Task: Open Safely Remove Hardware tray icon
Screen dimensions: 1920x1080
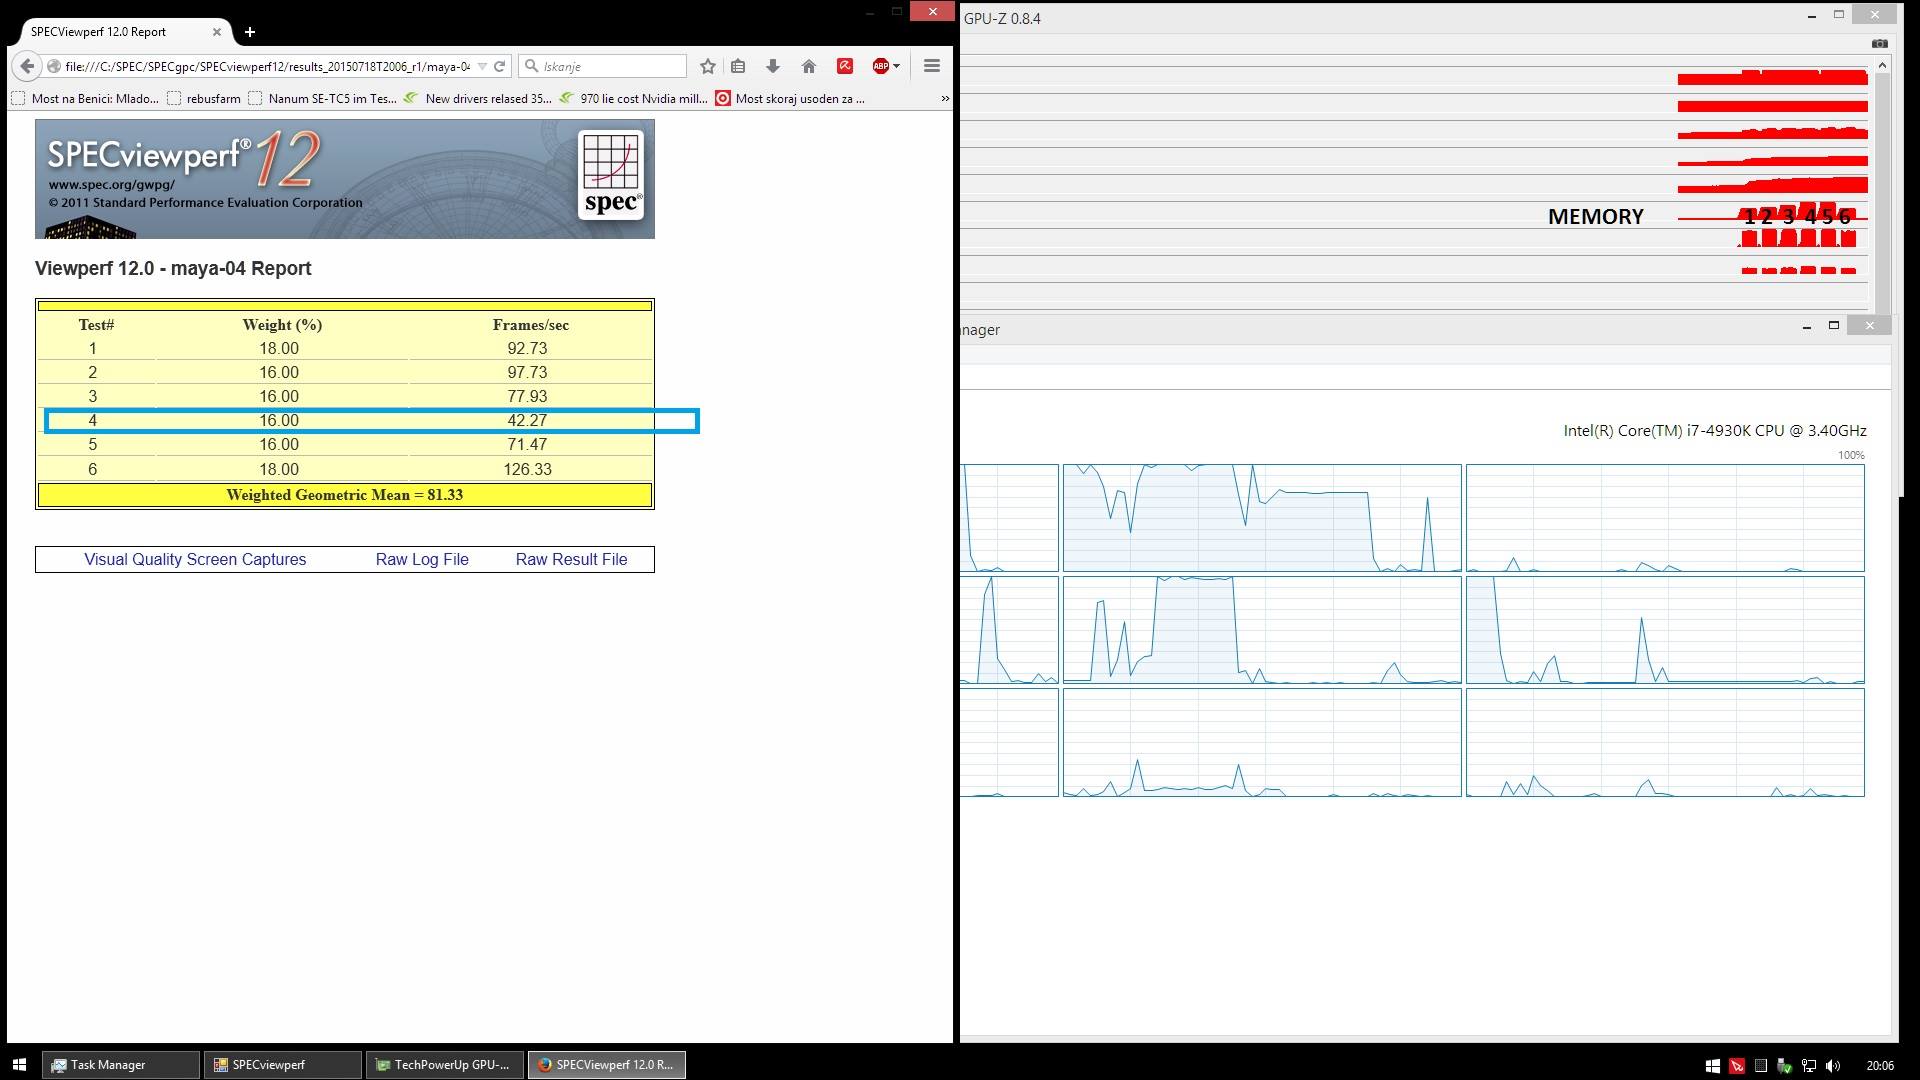Action: 1785,1066
